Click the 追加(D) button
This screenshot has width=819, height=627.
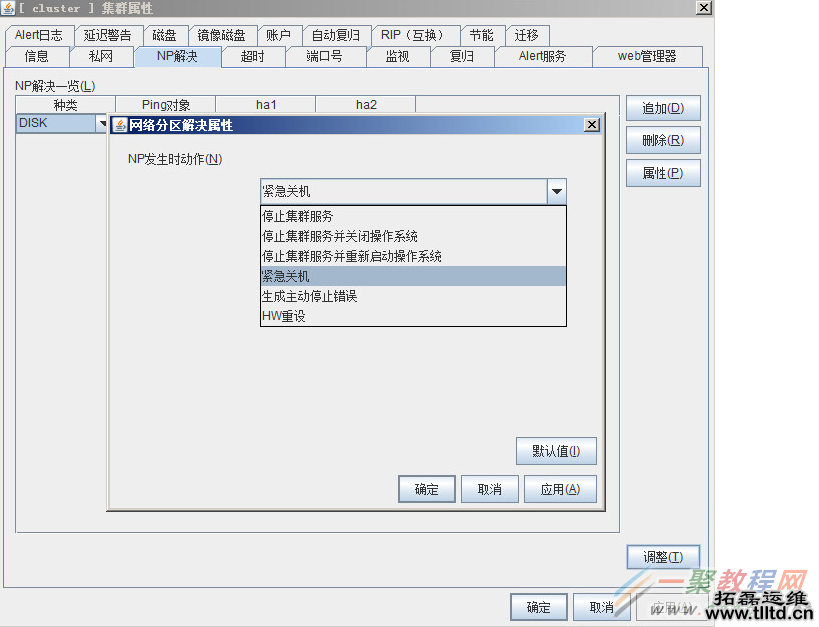coord(662,107)
